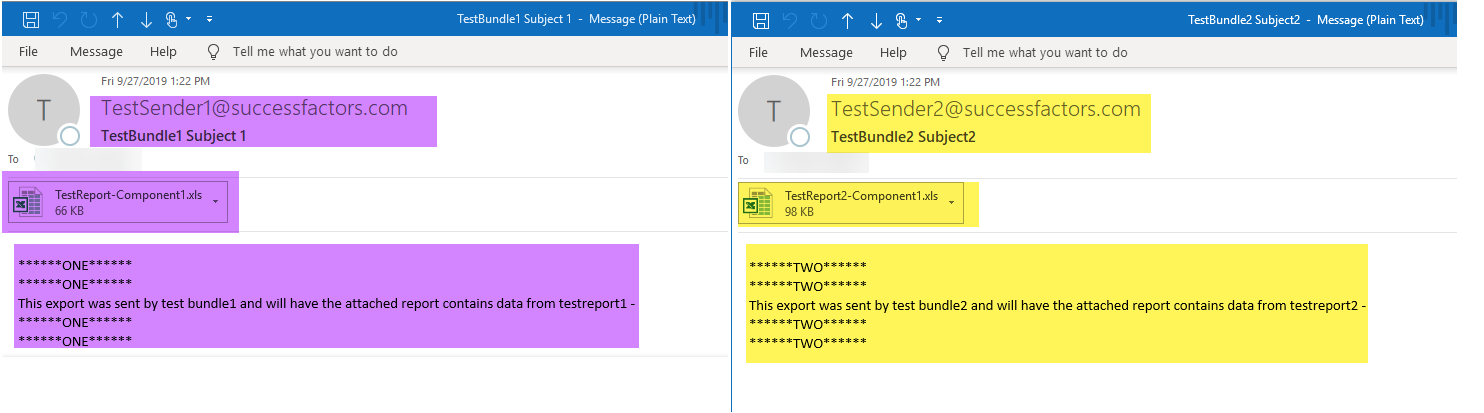Open Message tab in TestBundle1 window

pos(96,52)
